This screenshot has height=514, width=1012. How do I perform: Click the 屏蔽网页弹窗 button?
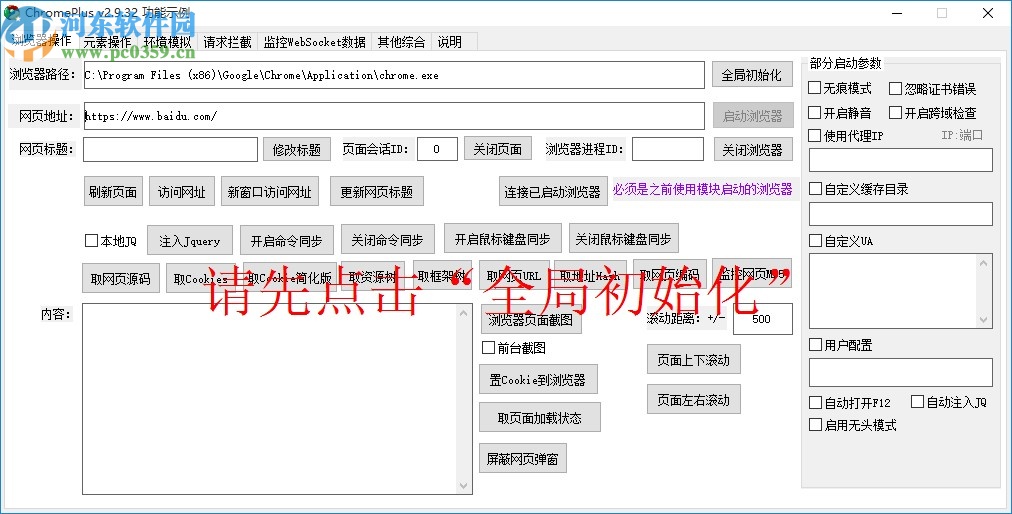click(x=523, y=458)
